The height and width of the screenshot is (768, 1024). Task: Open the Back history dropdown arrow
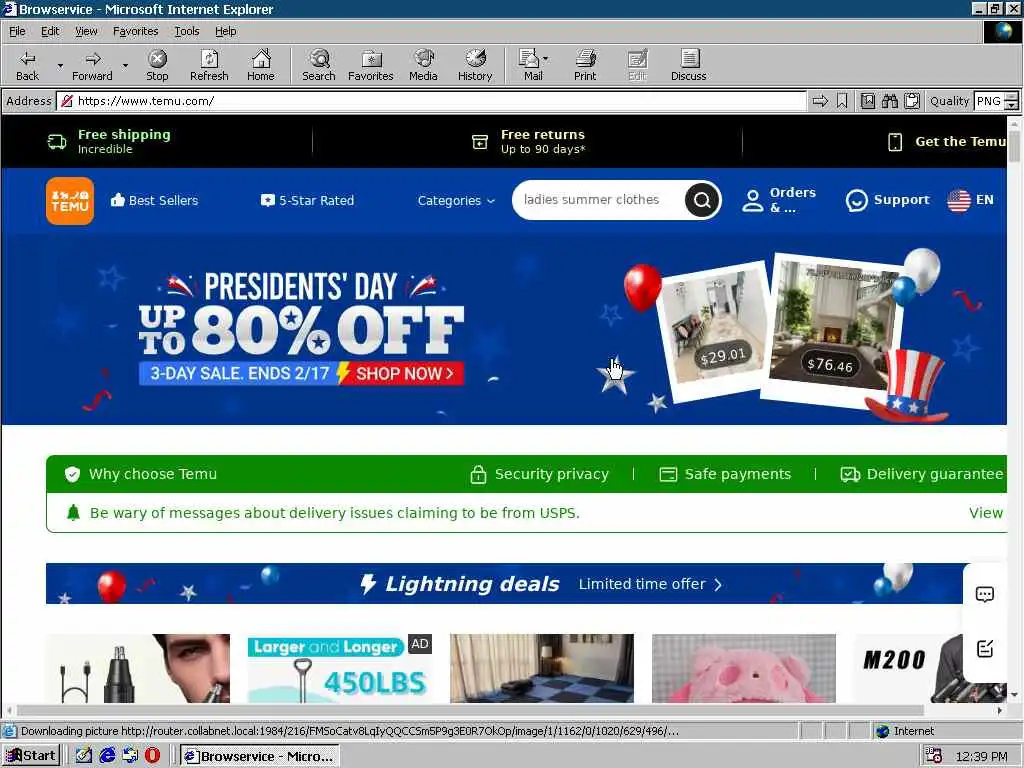(60, 65)
